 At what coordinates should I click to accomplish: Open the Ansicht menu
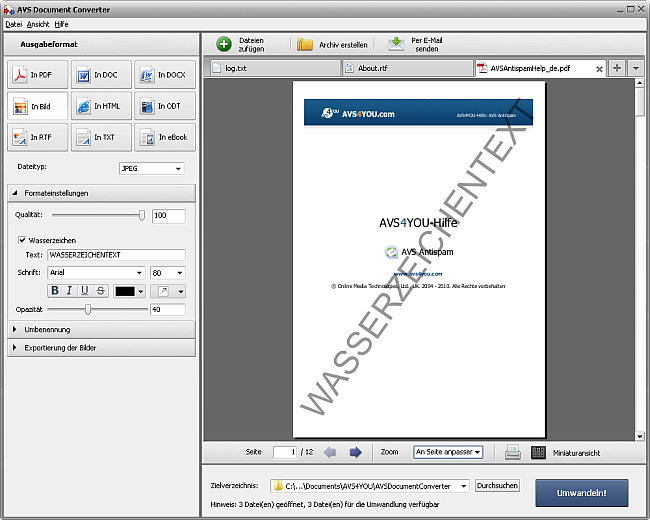(38, 24)
